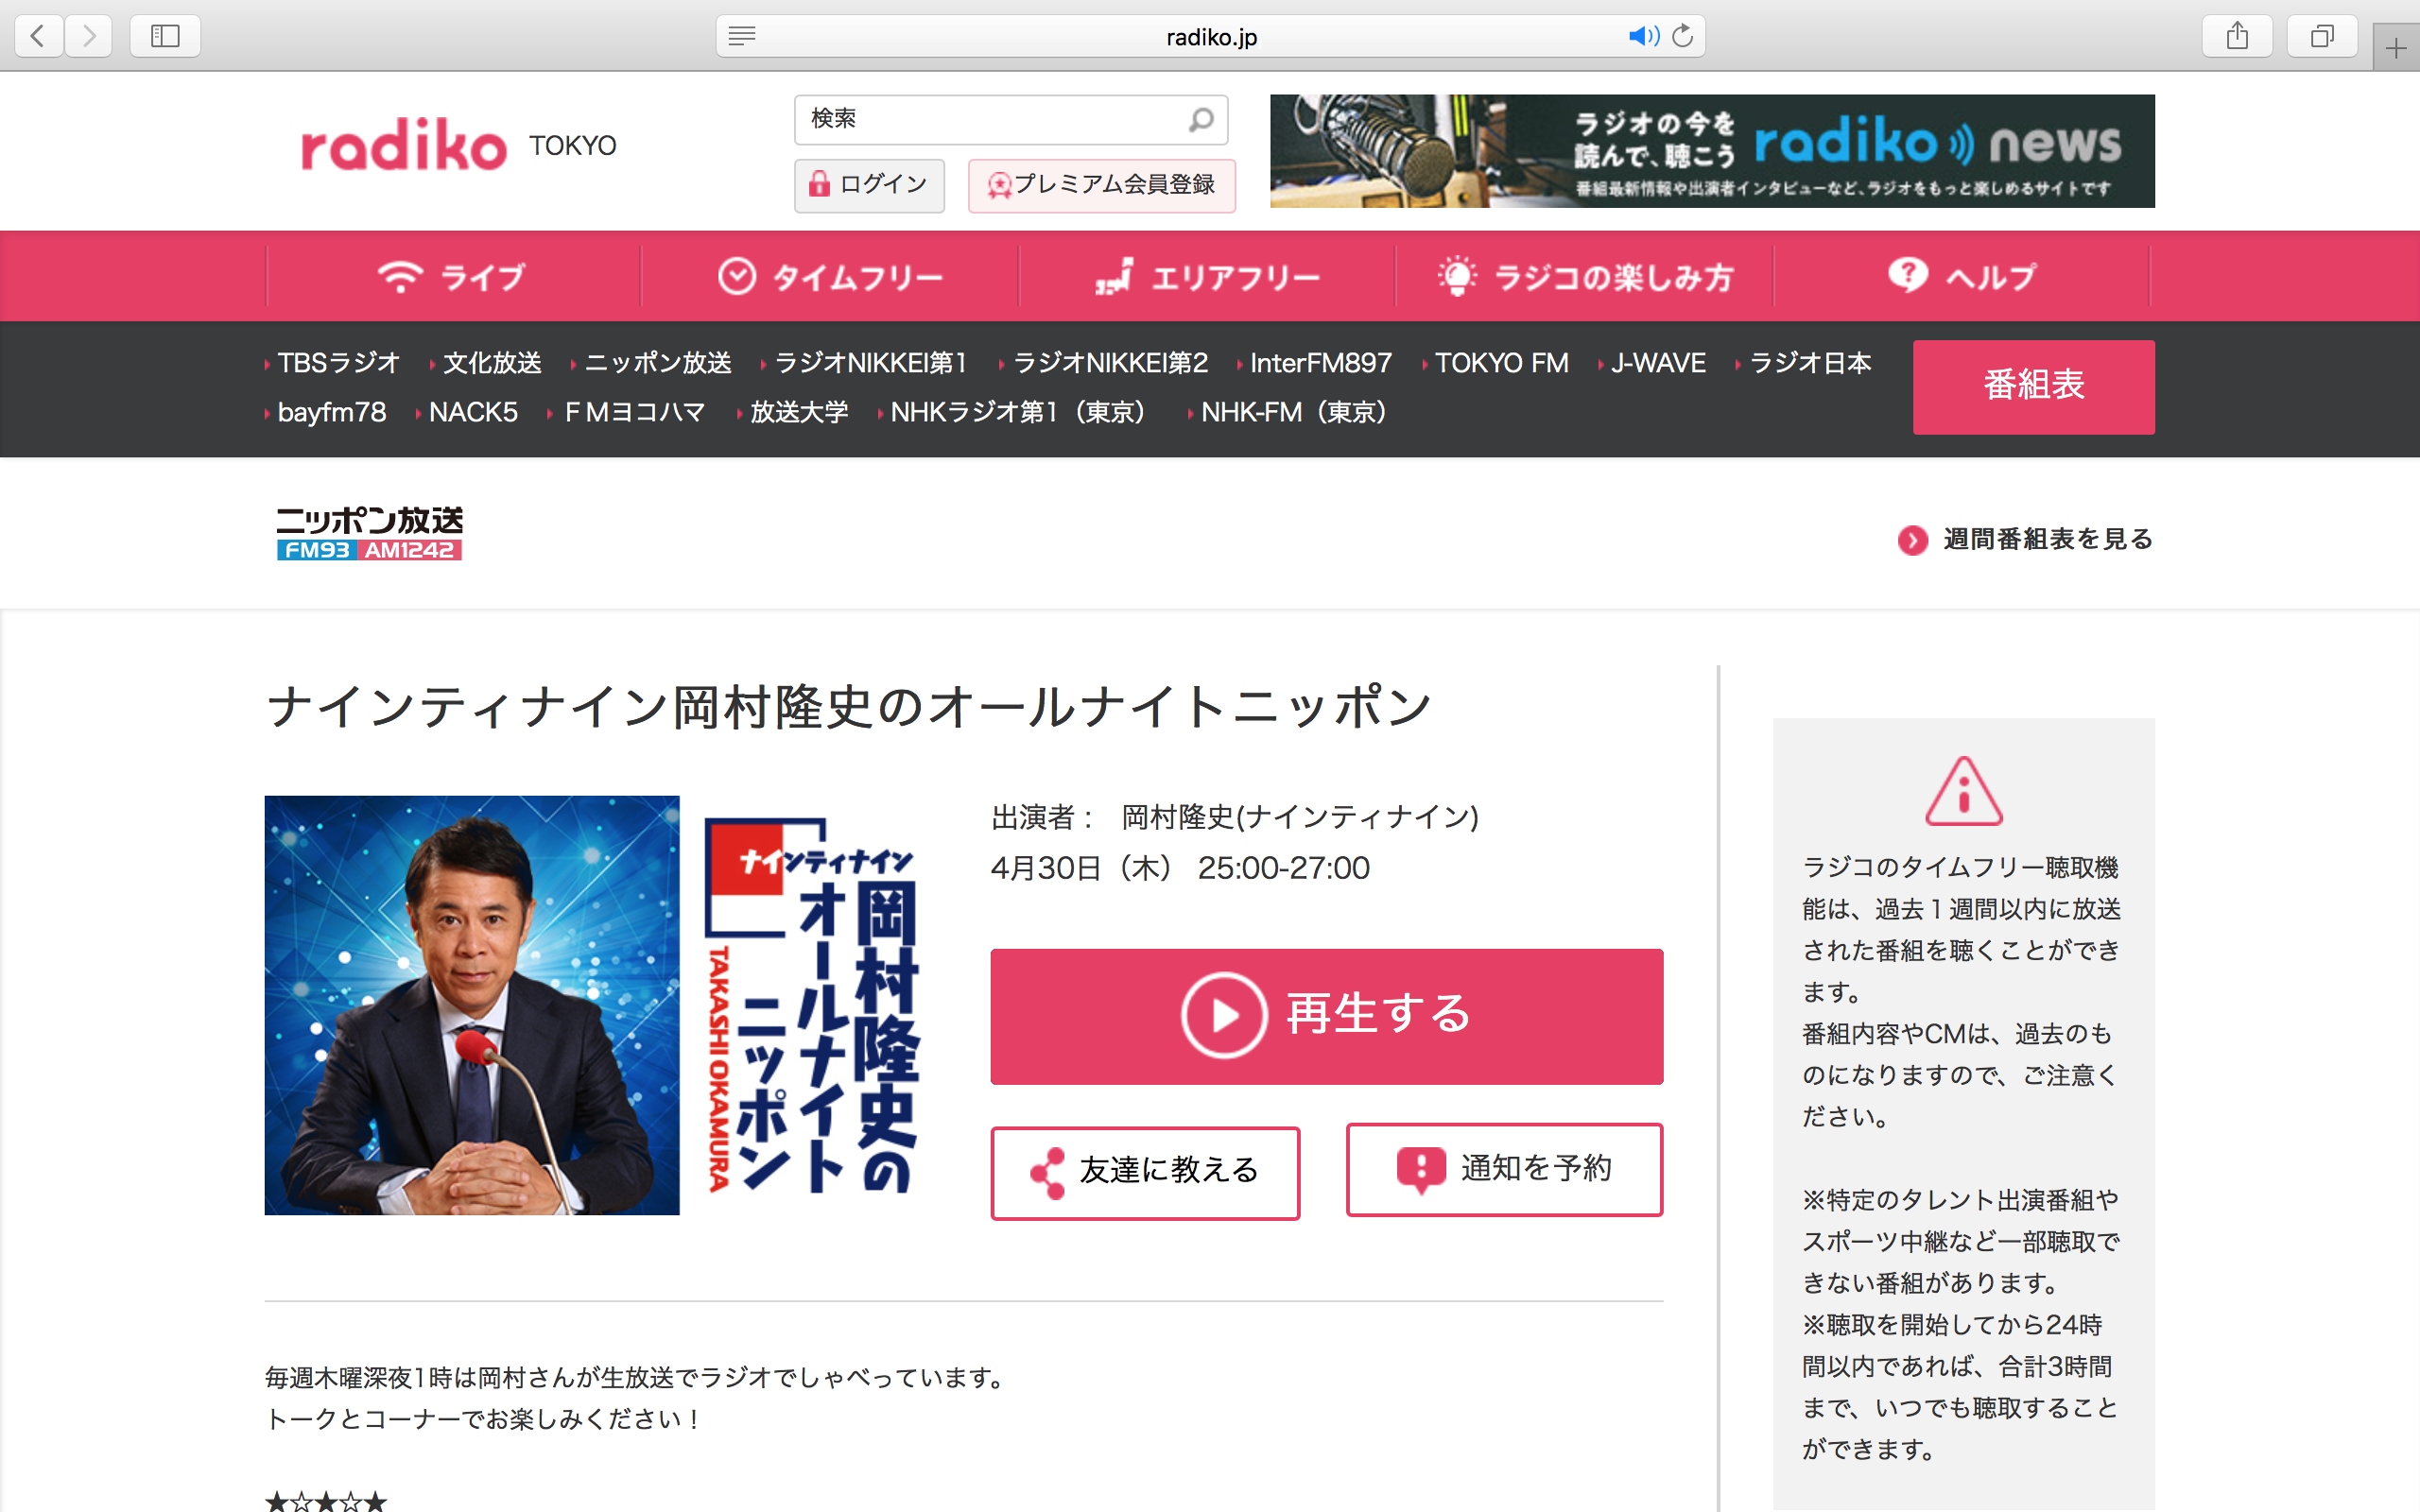Select the bayfm78 station
2420x1512 pixels.
pos(331,412)
